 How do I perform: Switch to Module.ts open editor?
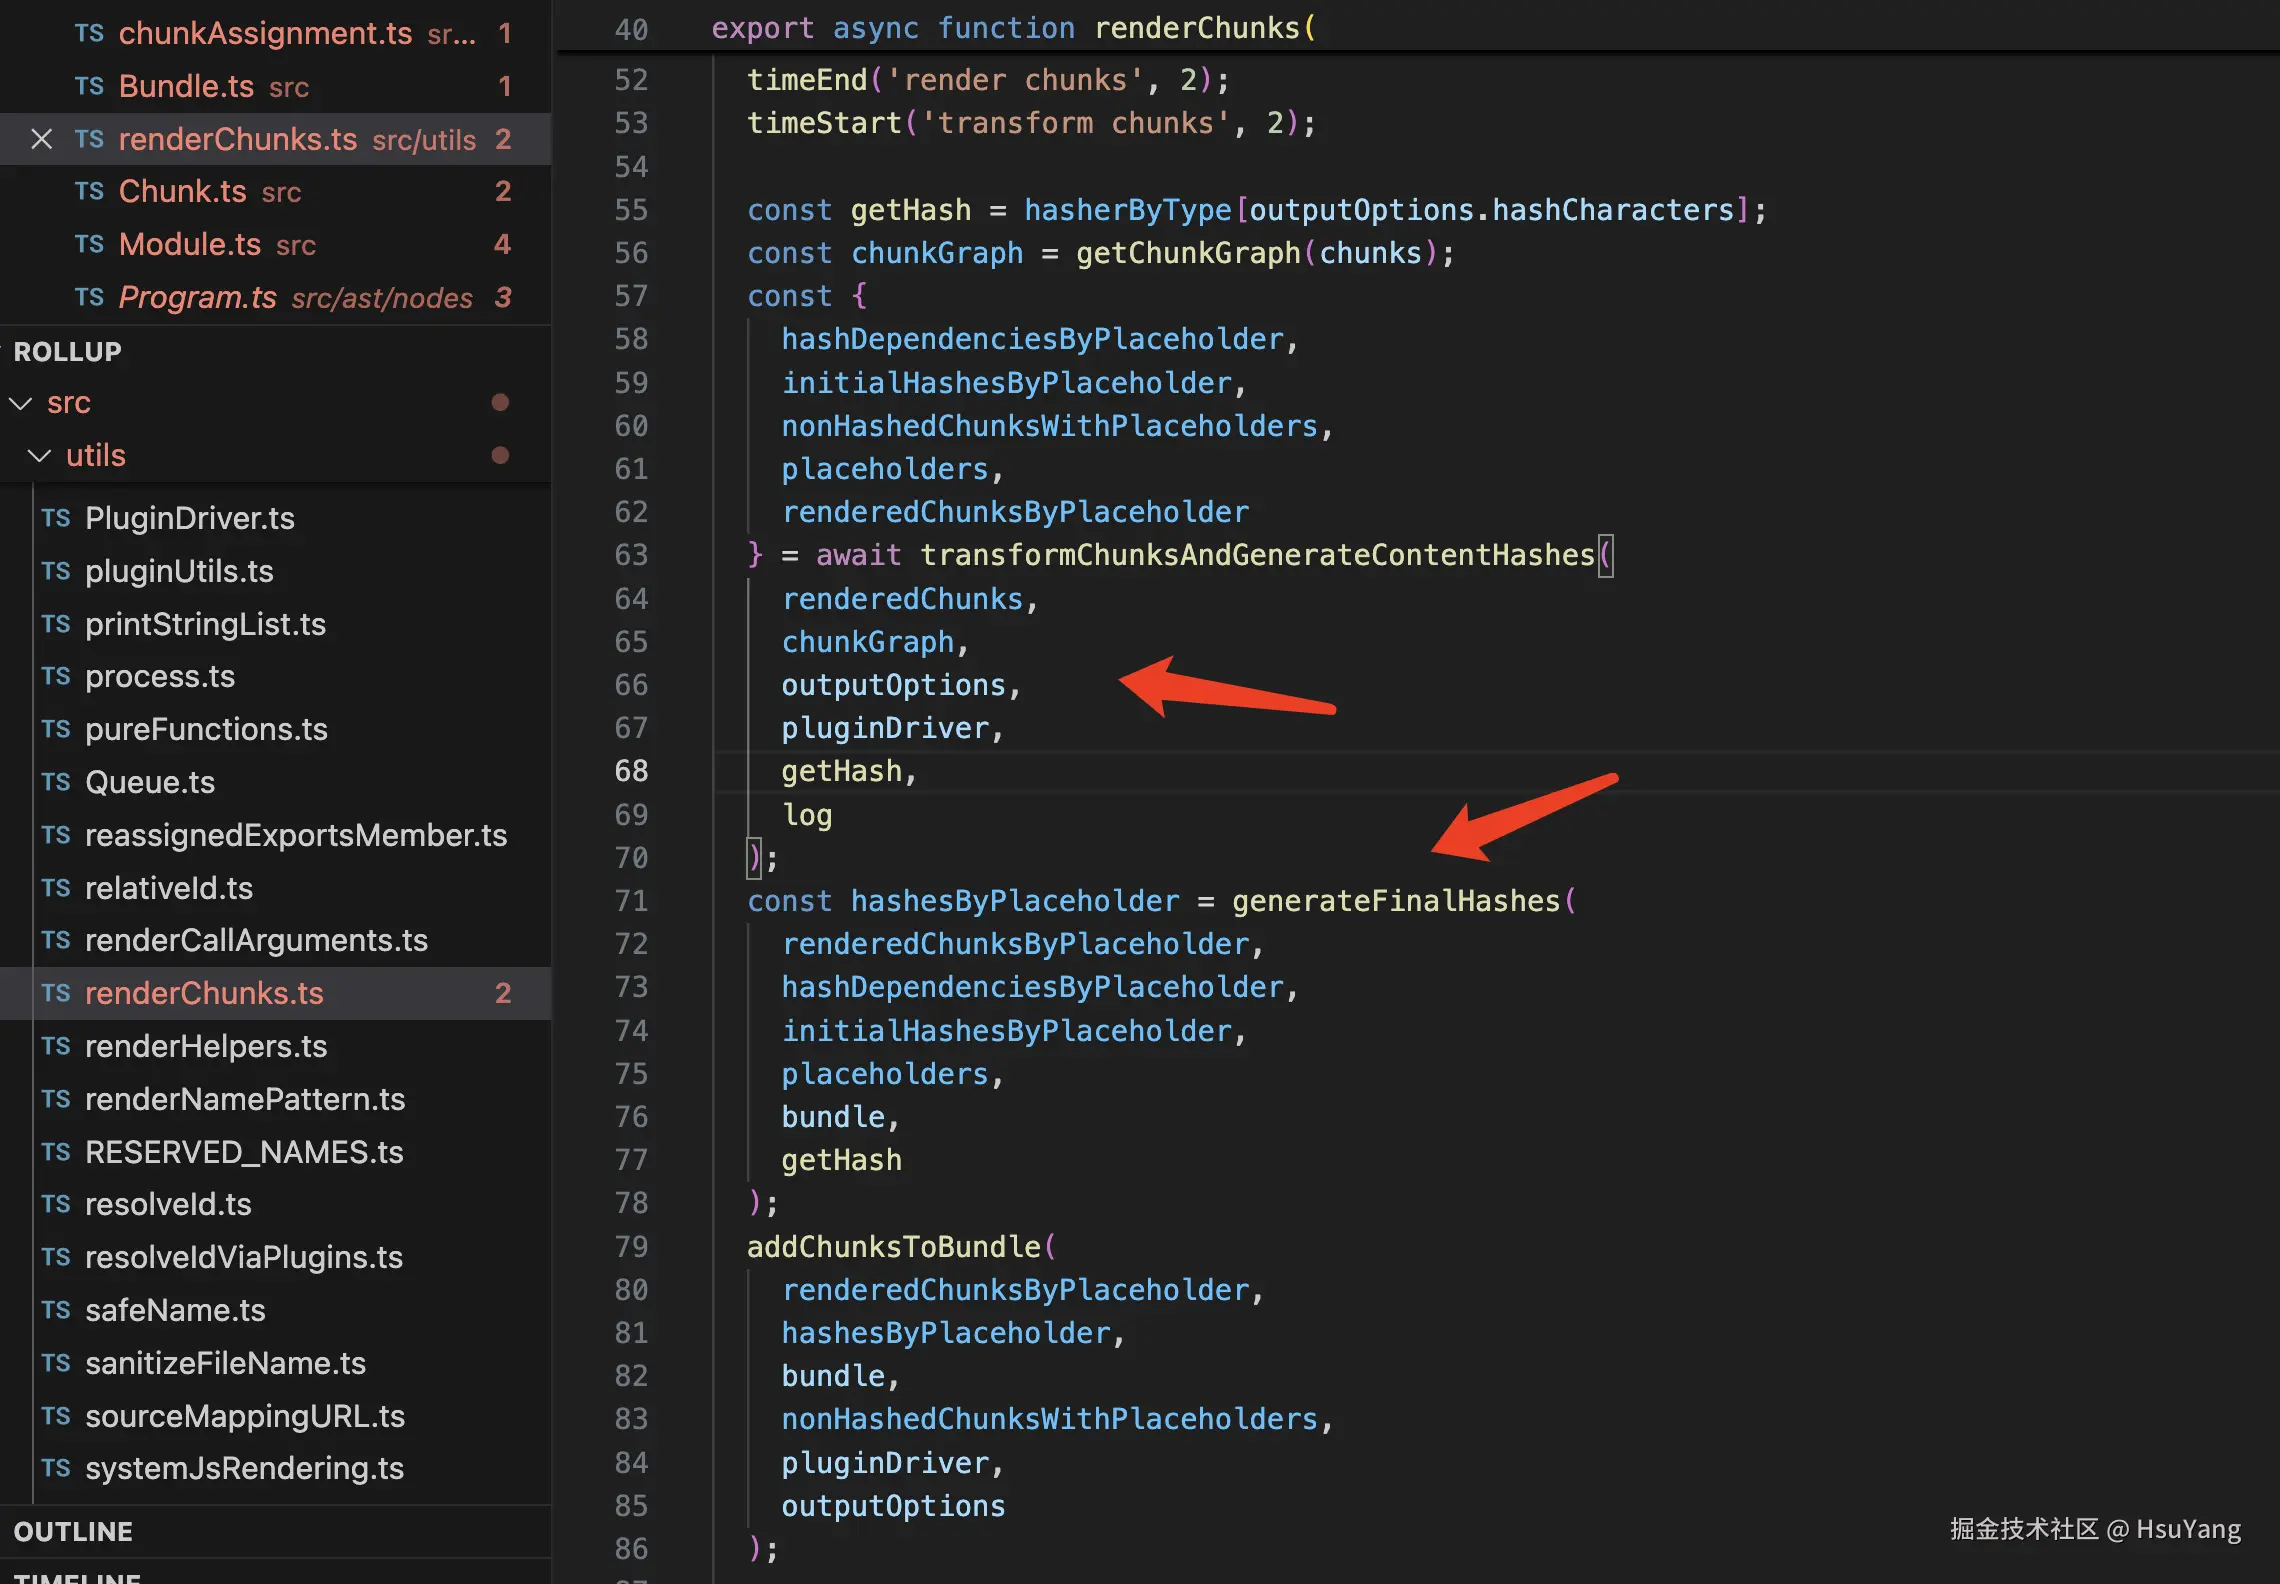click(189, 244)
